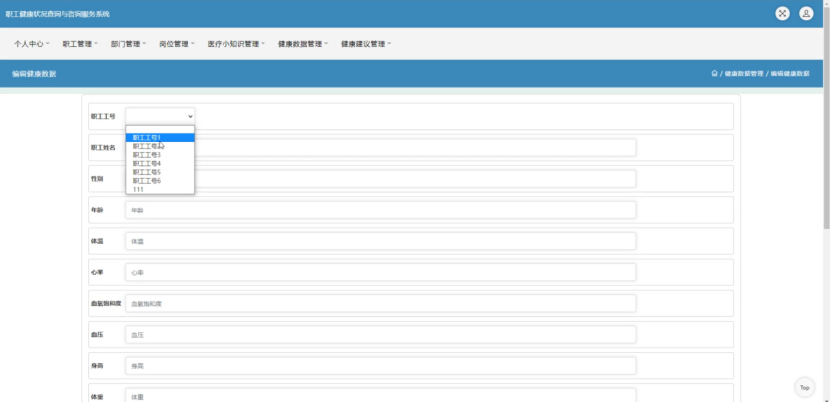The image size is (830, 403).
Task: Click the 心率 input field
Action: click(x=381, y=273)
